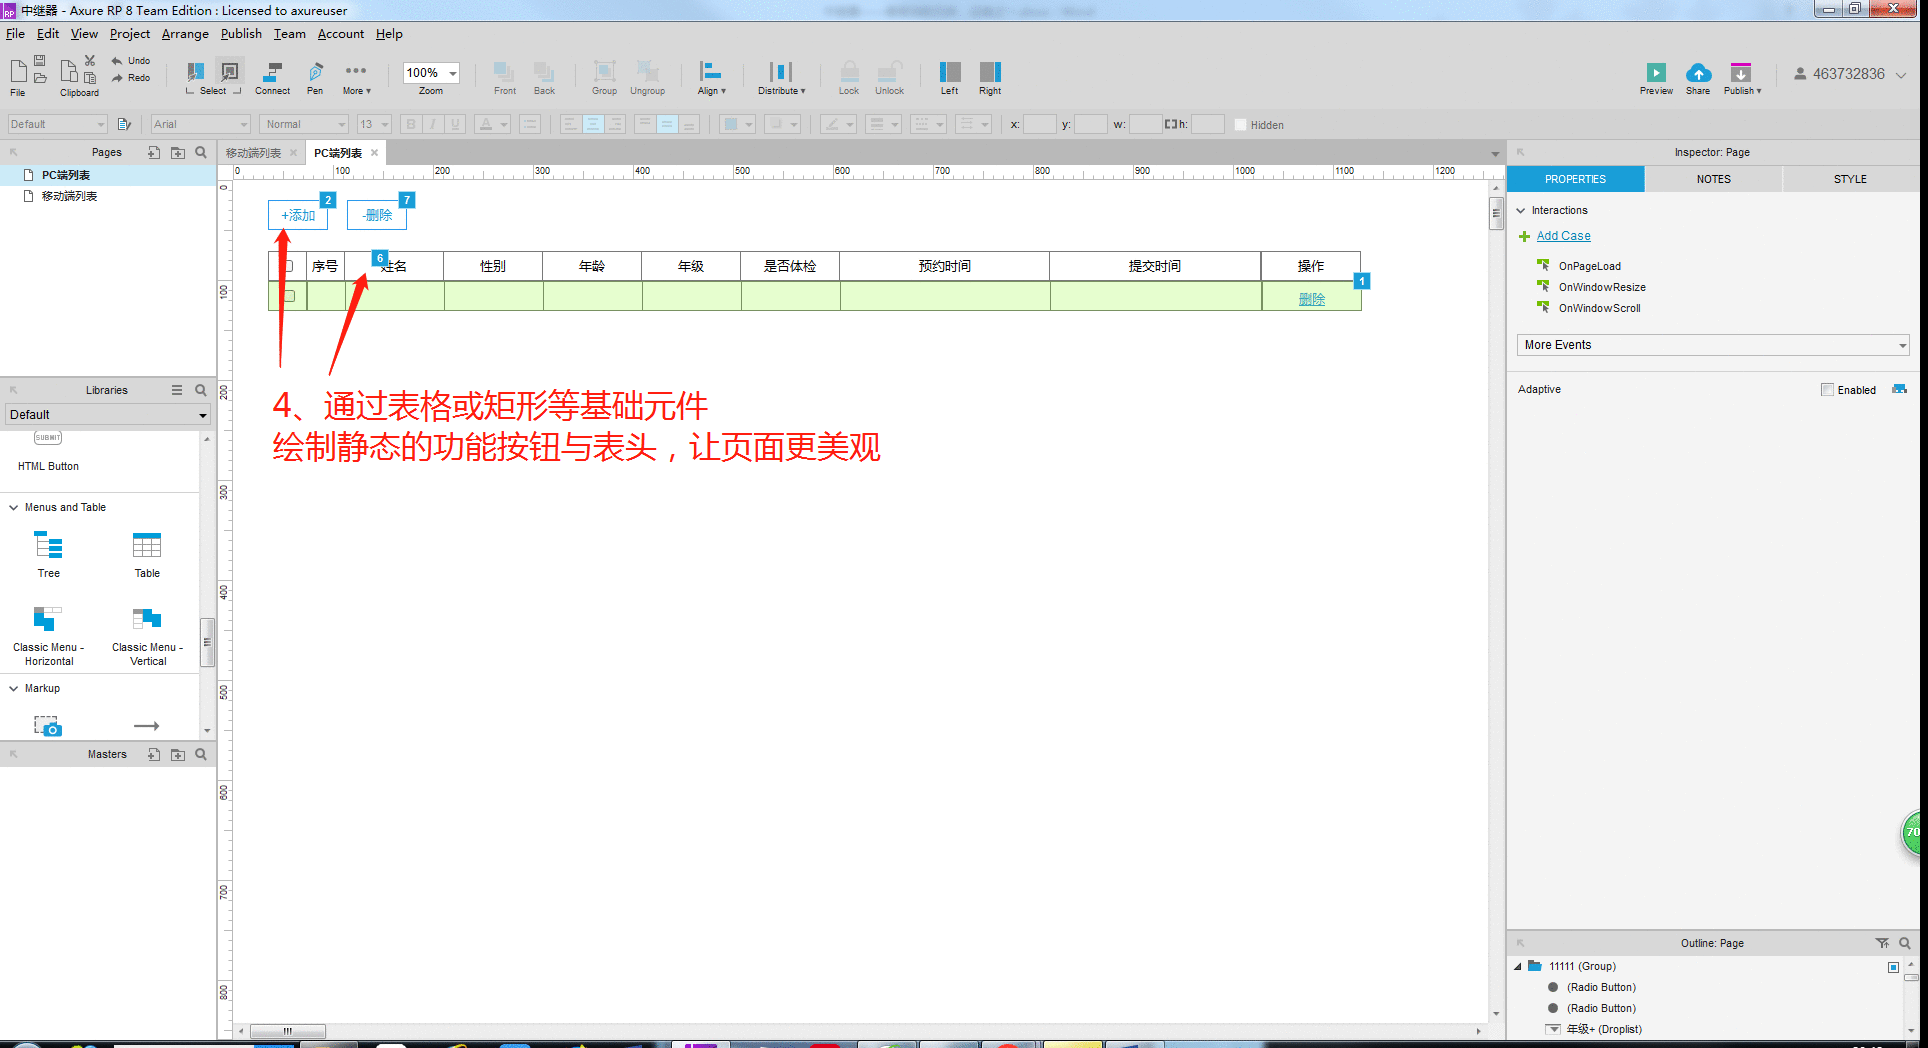This screenshot has height=1048, width=1928.
Task: Click the Redo arrow
Action: click(x=117, y=78)
